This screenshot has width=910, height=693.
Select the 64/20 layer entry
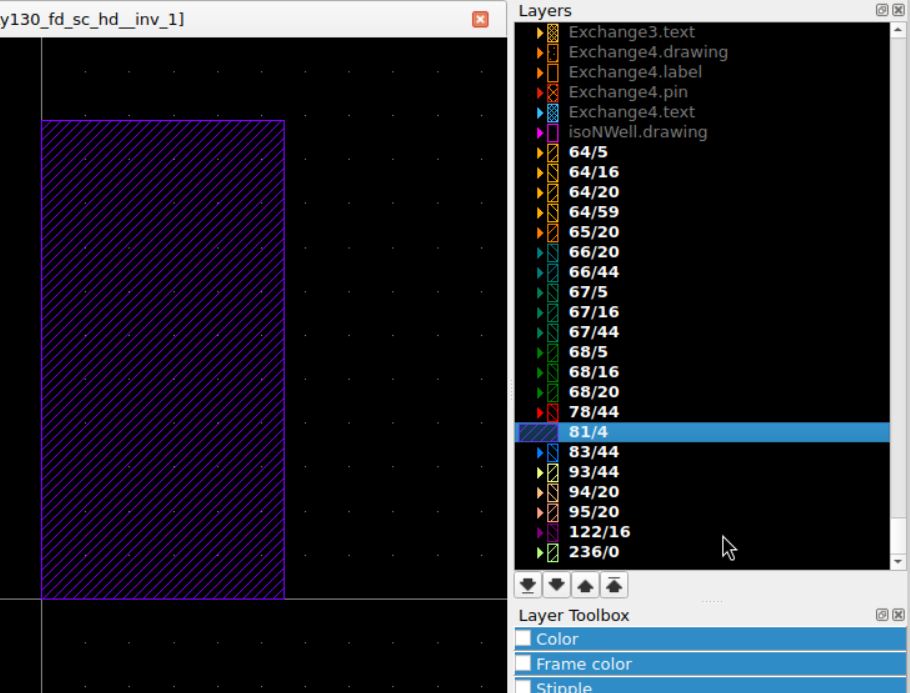click(x=593, y=192)
